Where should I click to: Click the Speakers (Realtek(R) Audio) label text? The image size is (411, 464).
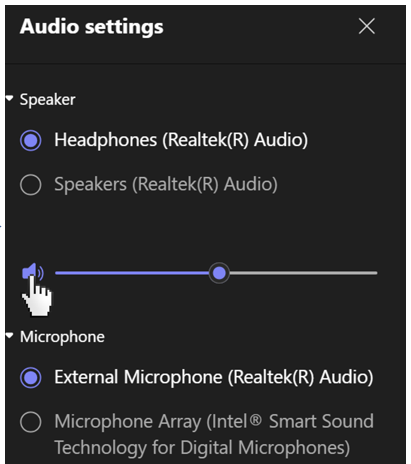point(166,184)
